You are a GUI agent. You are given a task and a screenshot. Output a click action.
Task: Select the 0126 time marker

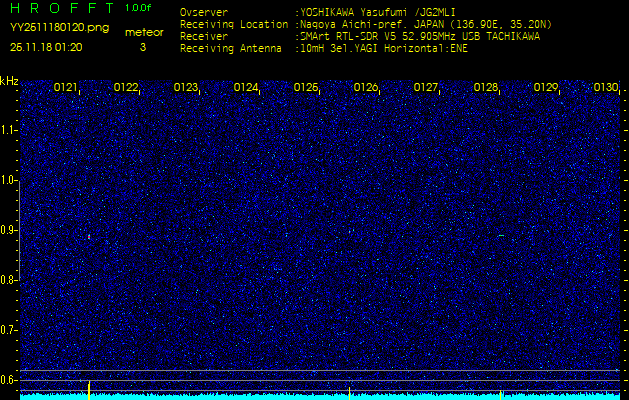click(366, 88)
